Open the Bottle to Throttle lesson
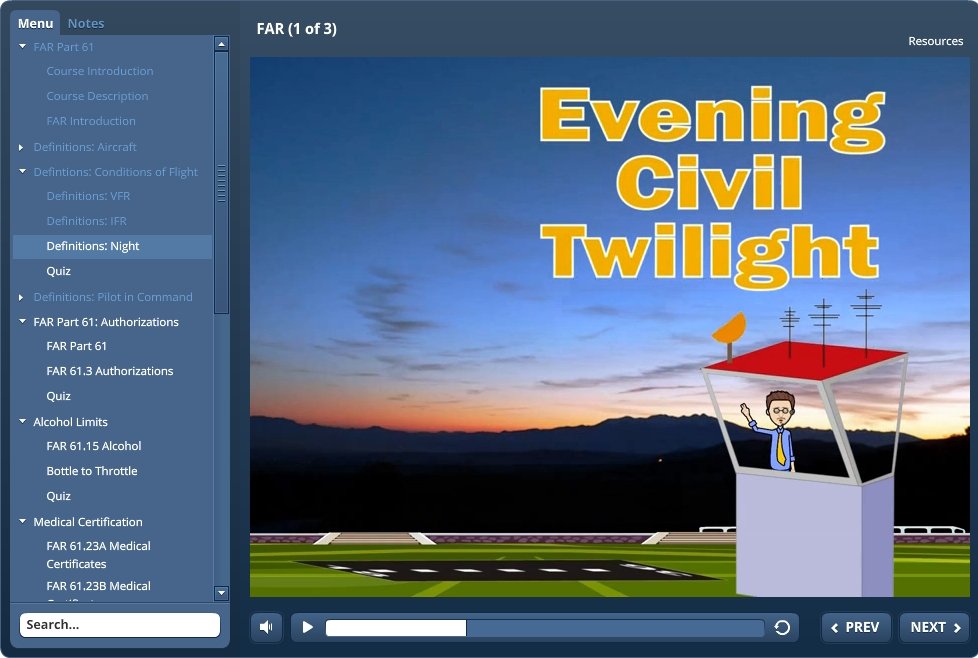The height and width of the screenshot is (658, 978). point(92,471)
